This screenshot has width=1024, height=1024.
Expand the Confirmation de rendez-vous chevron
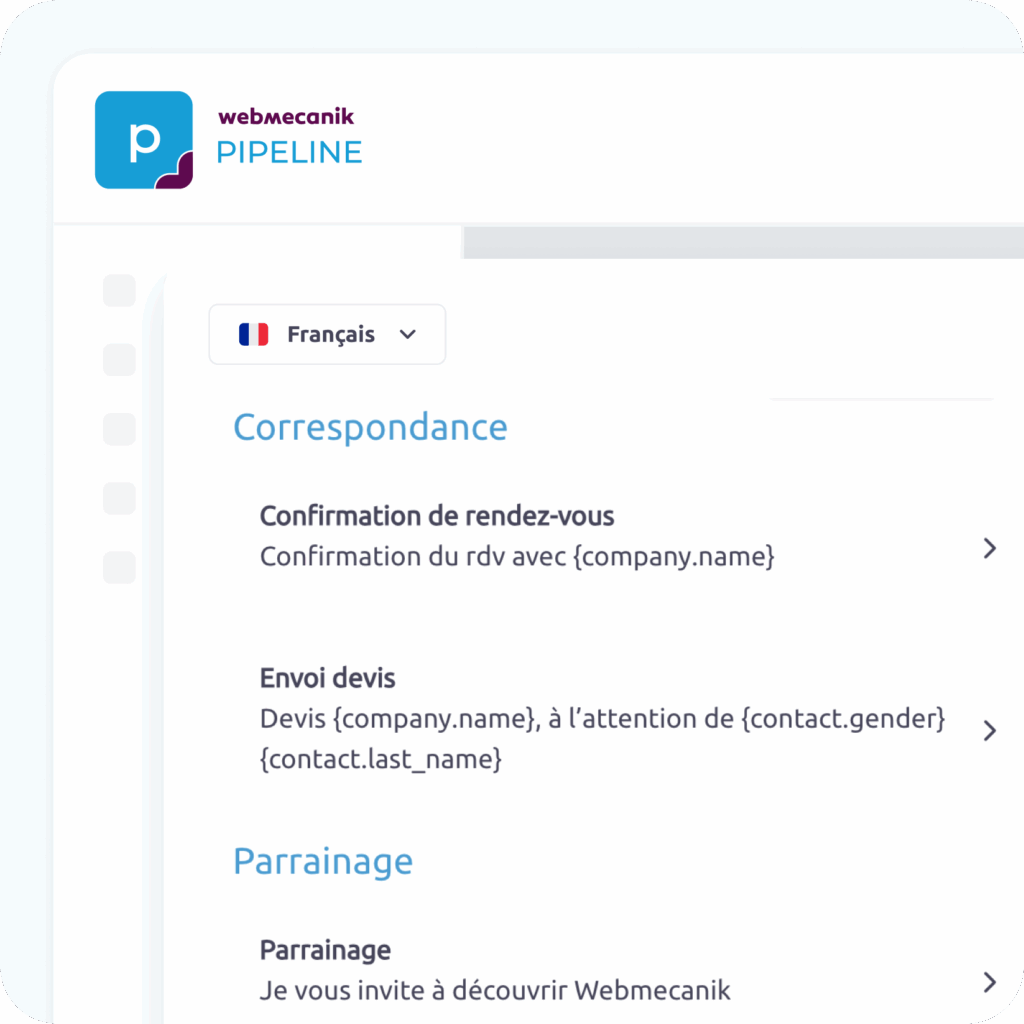(x=990, y=548)
